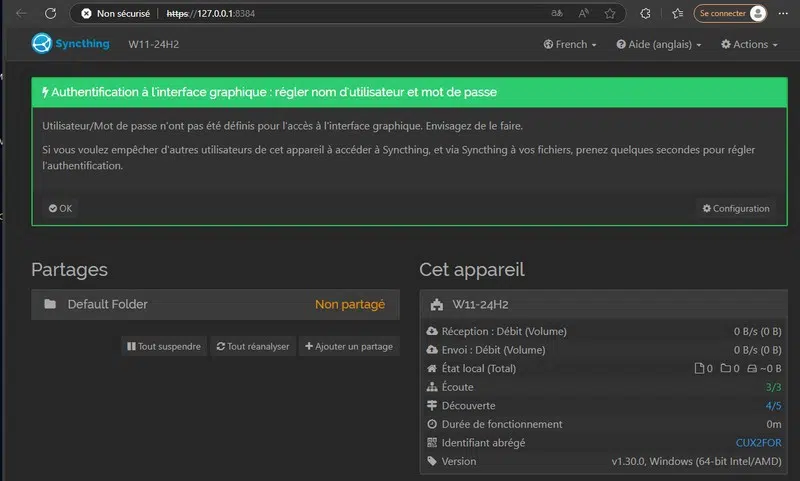800x481 pixels.
Task: Click the Syncthing logo icon
Action: [x=42, y=43]
